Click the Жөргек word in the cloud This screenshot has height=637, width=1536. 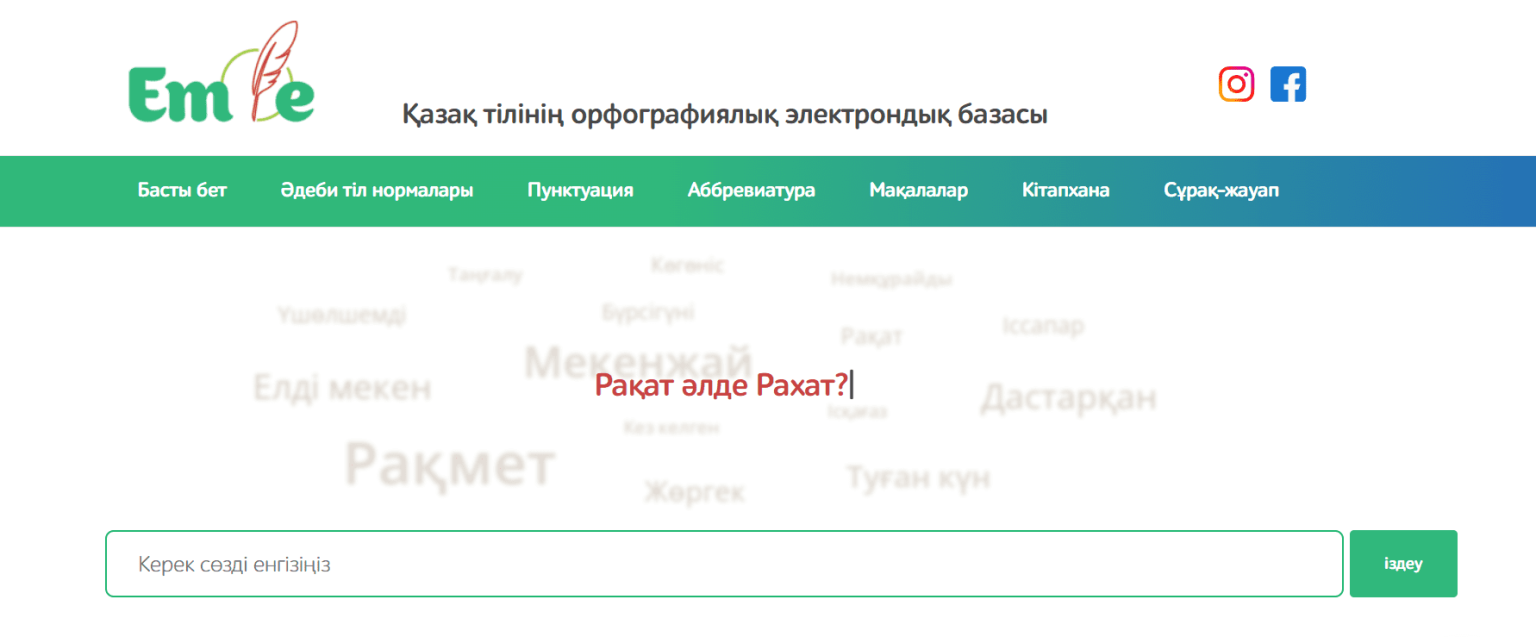click(x=694, y=492)
